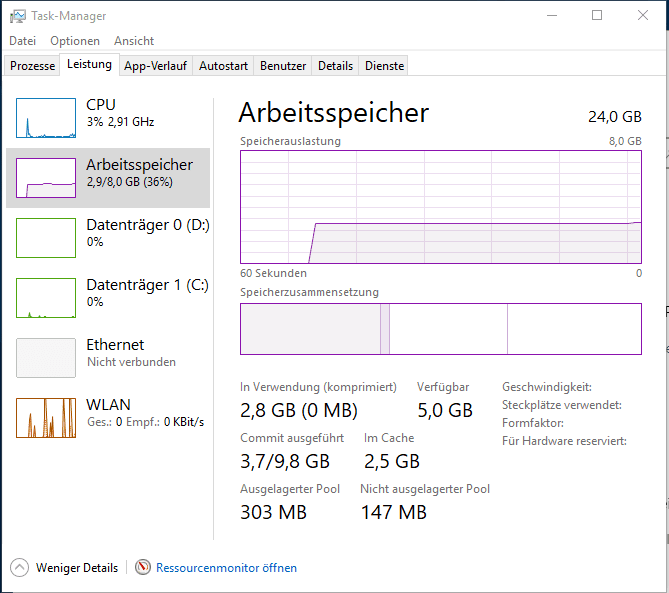This screenshot has width=669, height=593.
Task: Click the Ressourcenmonitor öffnen link
Action: coord(226,568)
